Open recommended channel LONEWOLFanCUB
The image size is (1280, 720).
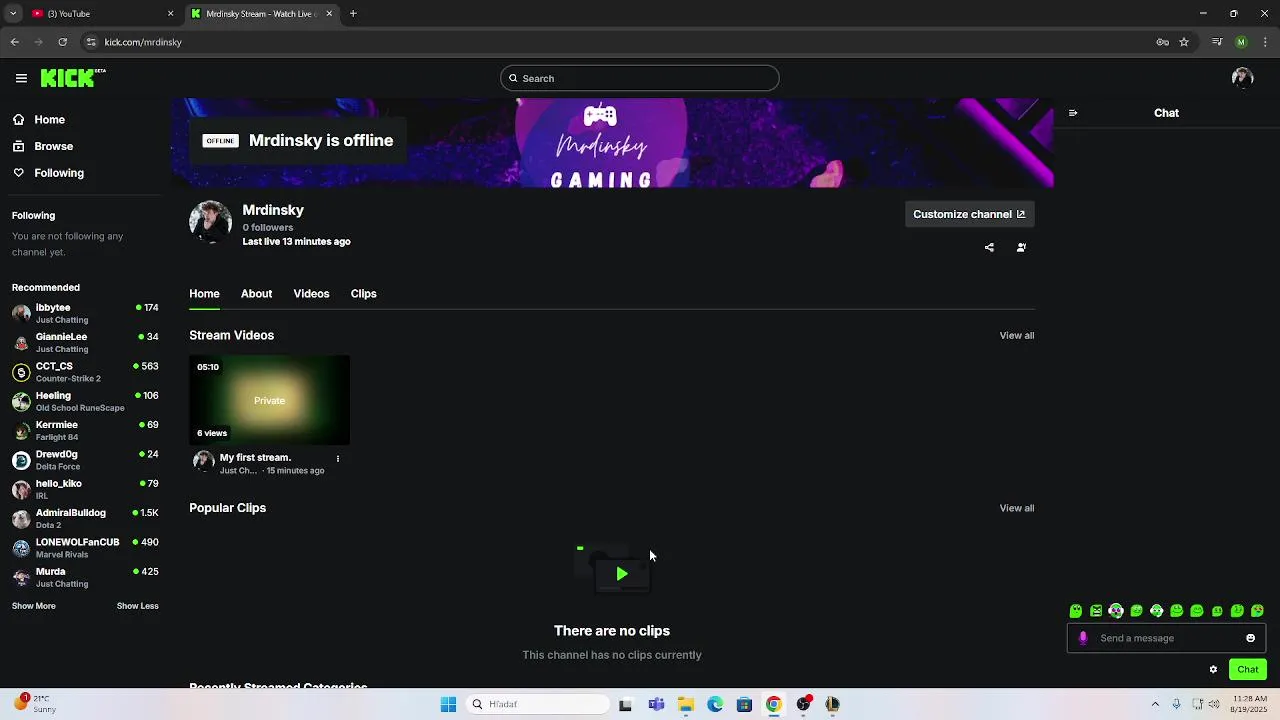(85, 548)
